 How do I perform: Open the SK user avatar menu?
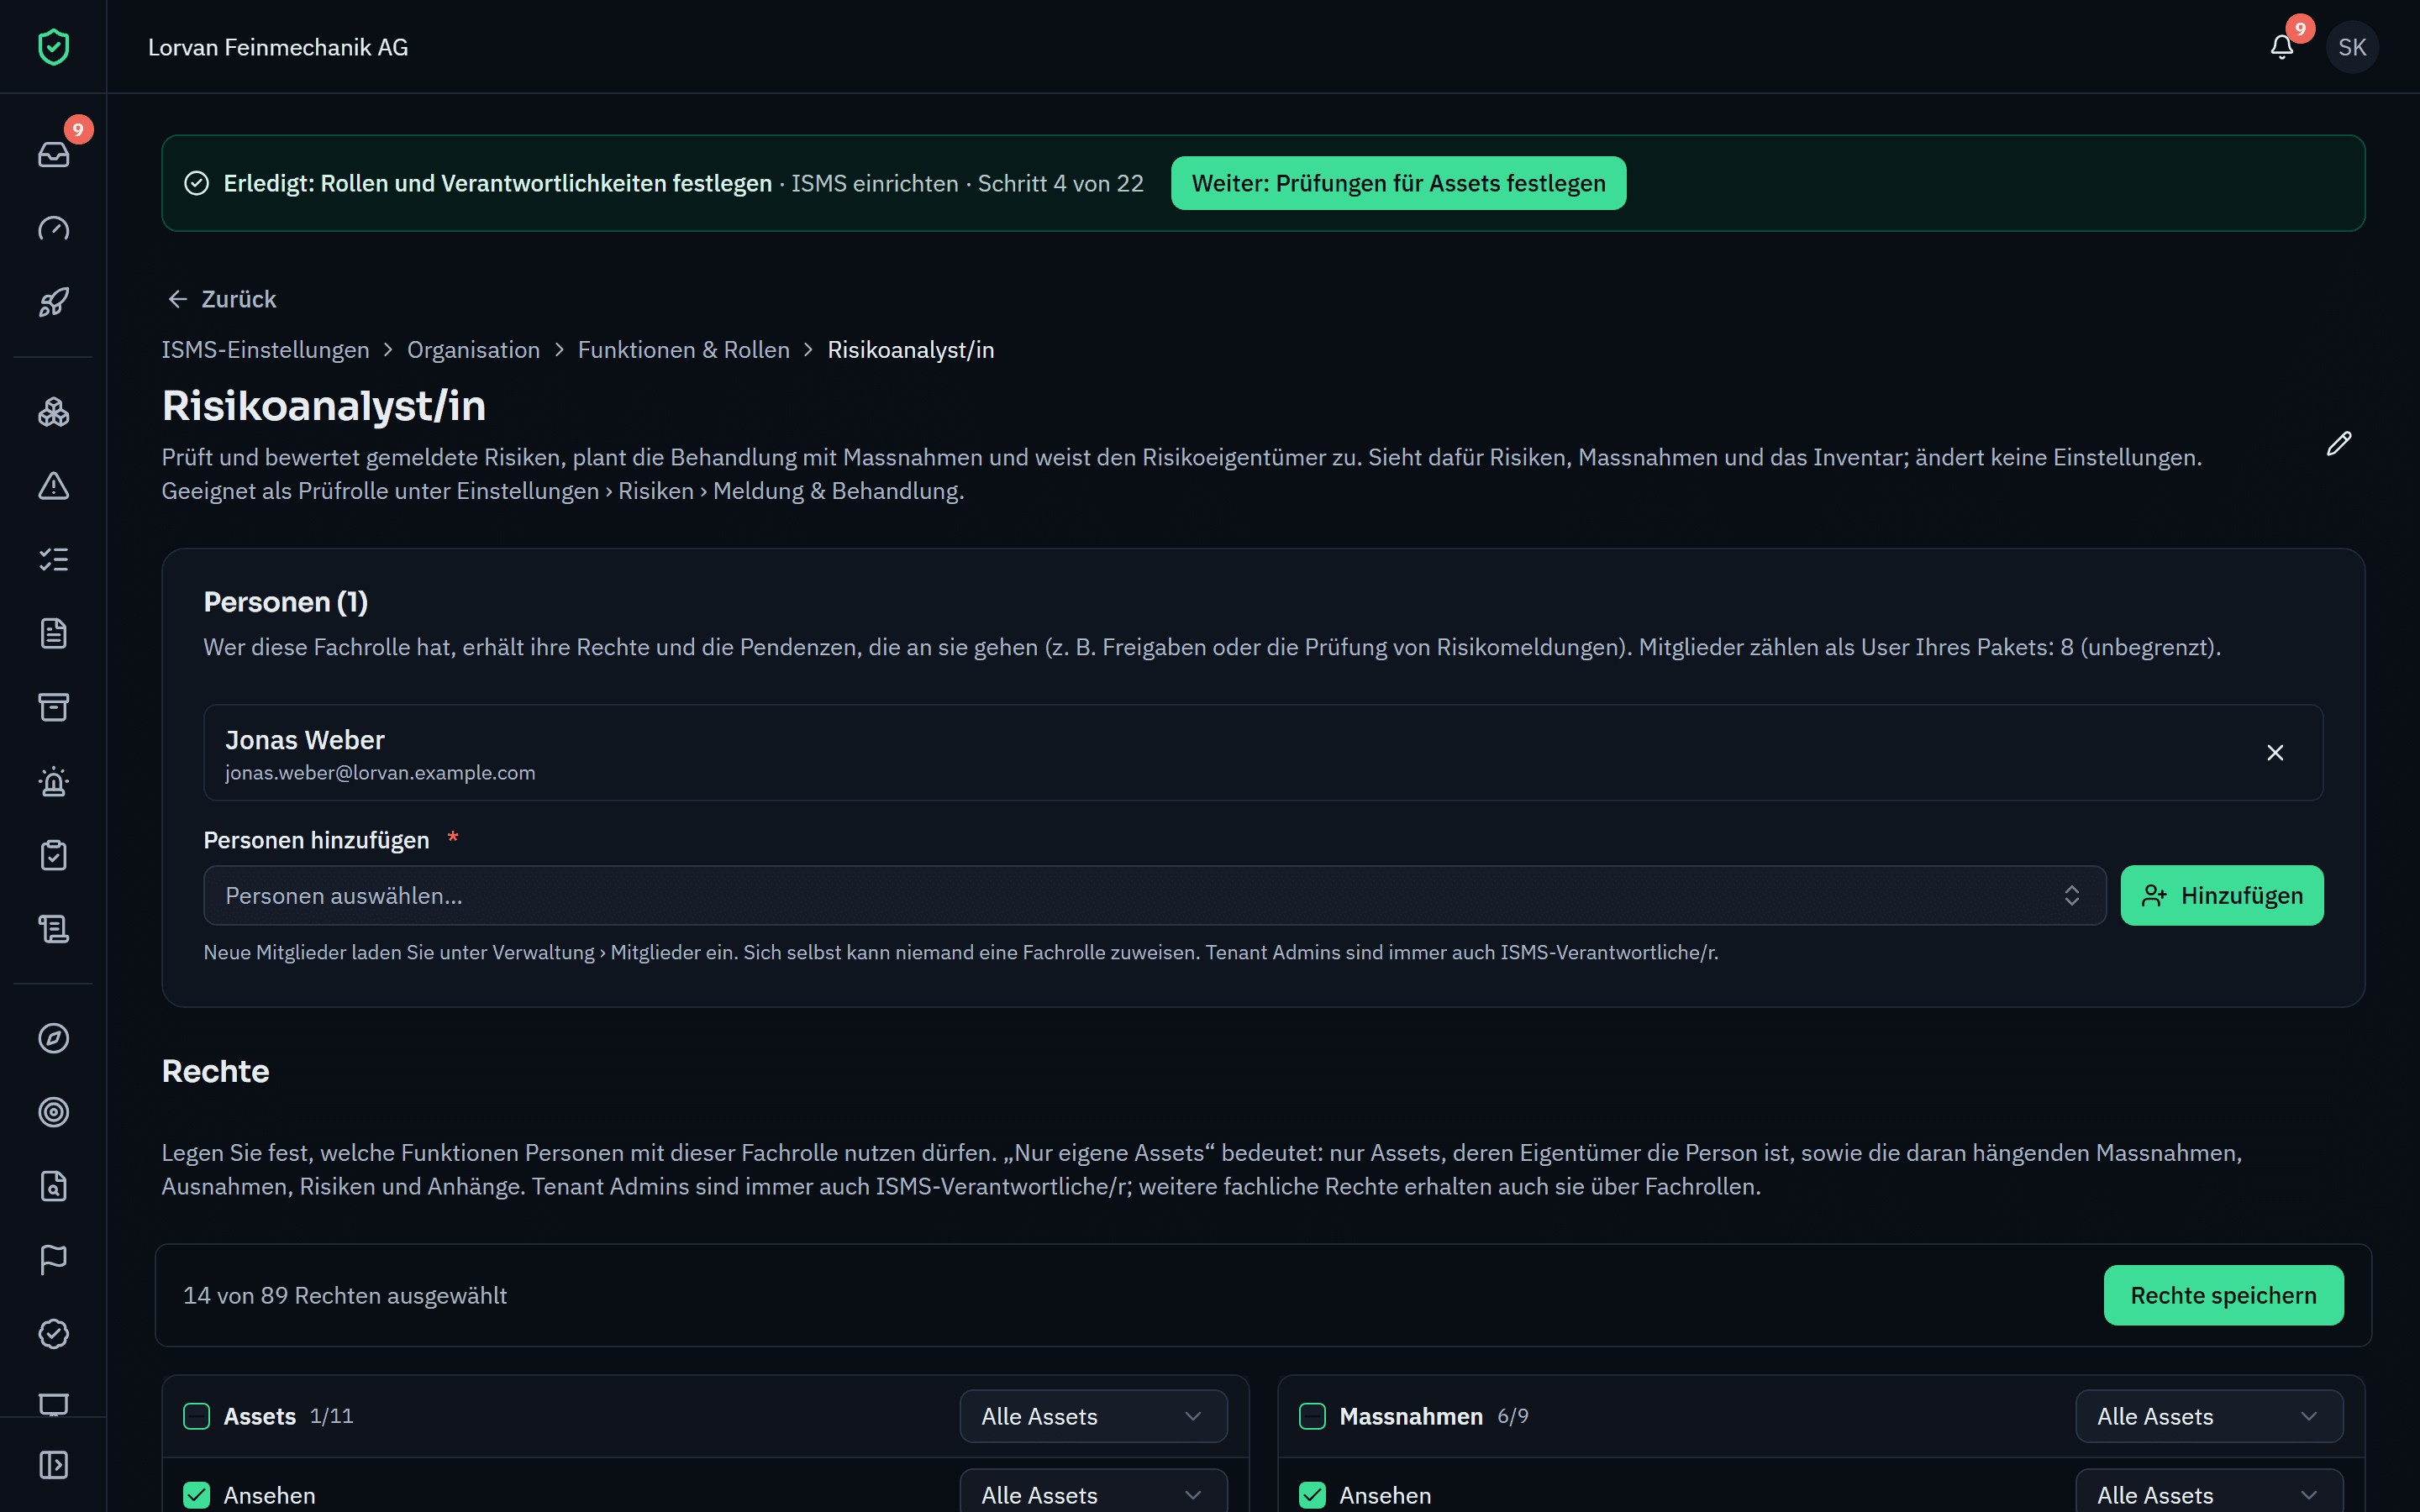[2352, 47]
